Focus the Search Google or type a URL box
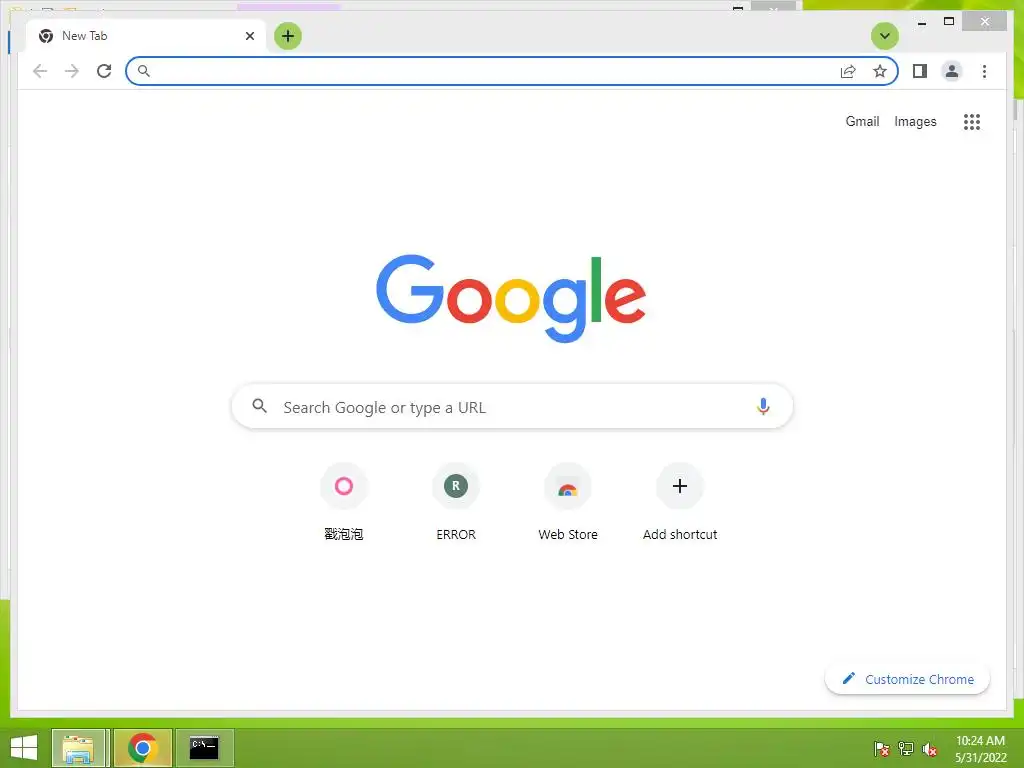1024x768 pixels. 512,406
